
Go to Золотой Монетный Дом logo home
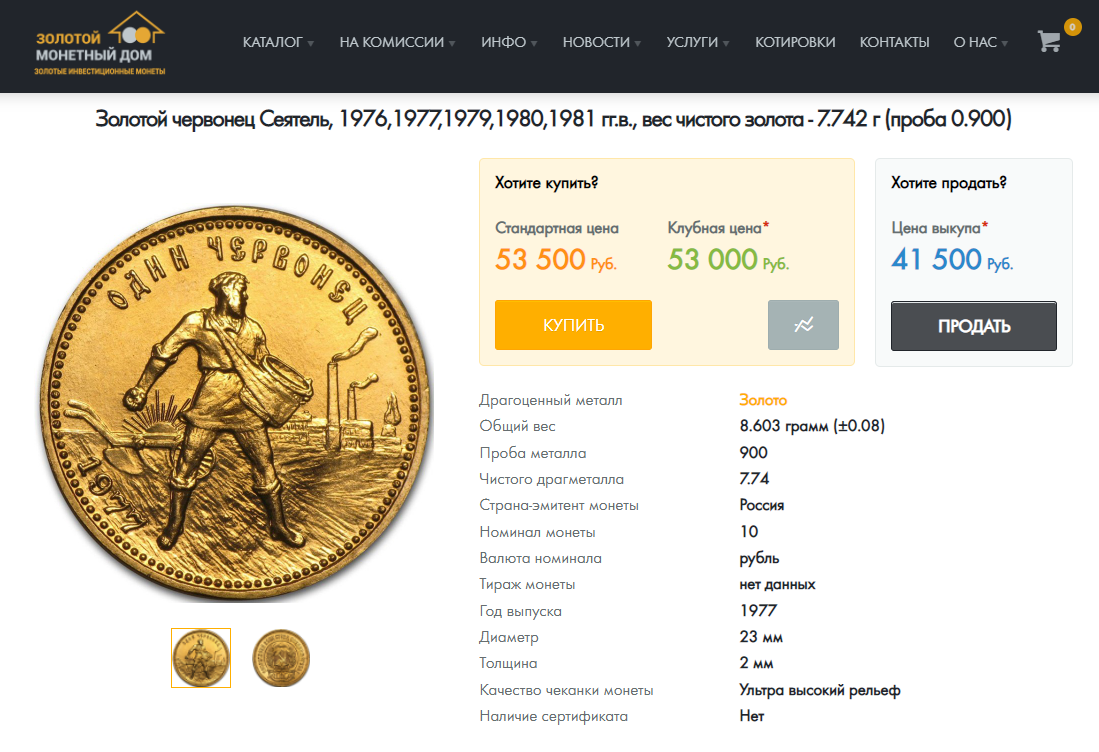click(x=100, y=43)
